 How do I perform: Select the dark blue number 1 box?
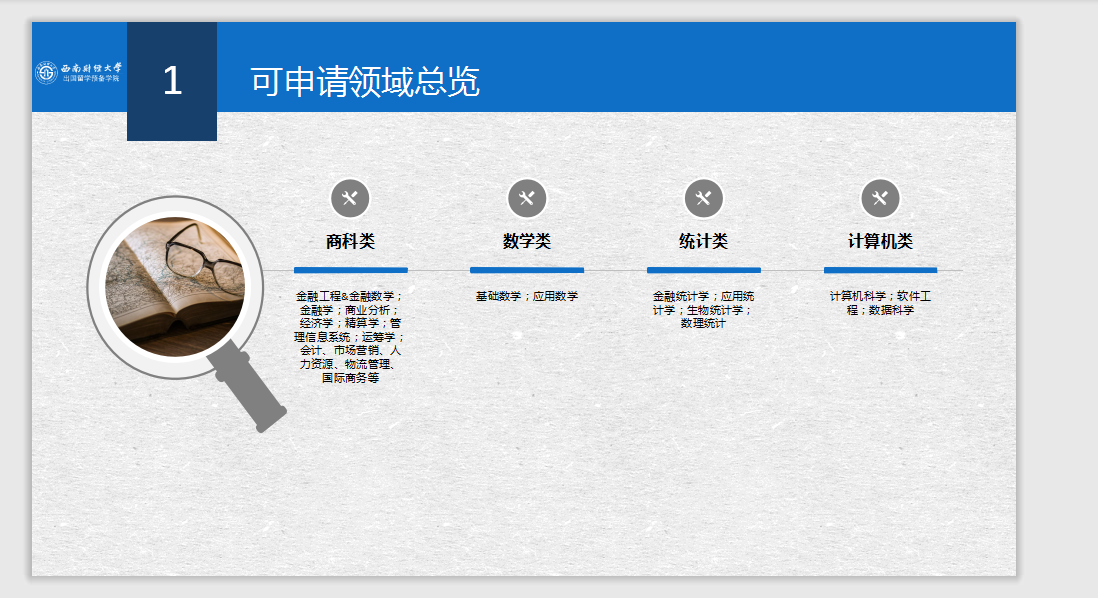[172, 82]
